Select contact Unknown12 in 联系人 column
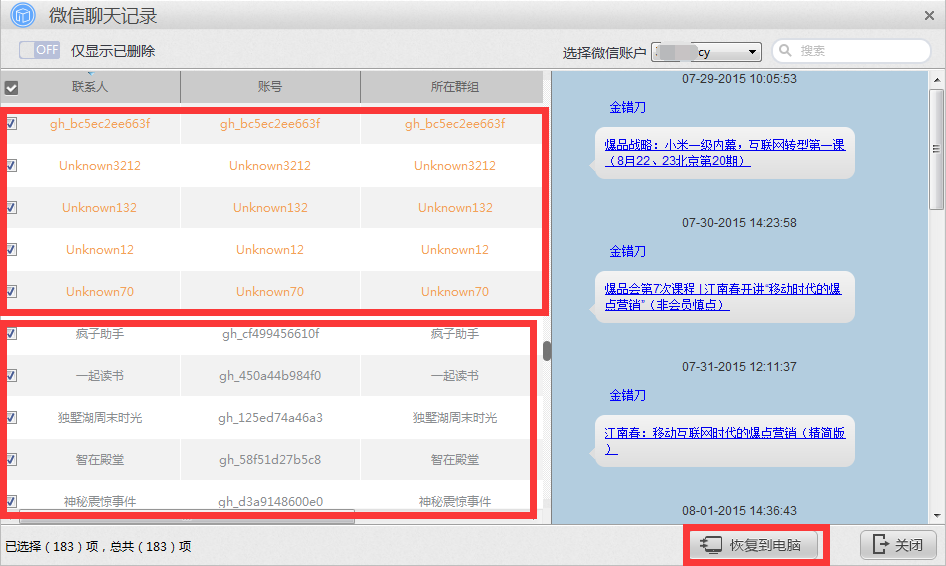Image resolution: width=946 pixels, height=566 pixels. [x=100, y=249]
